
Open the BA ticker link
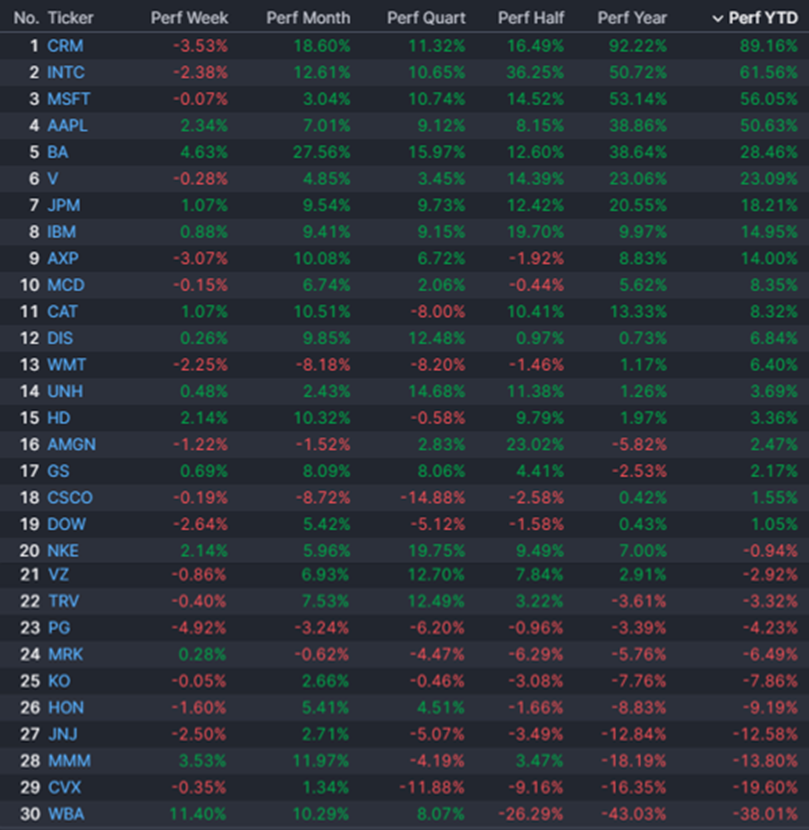point(58,152)
